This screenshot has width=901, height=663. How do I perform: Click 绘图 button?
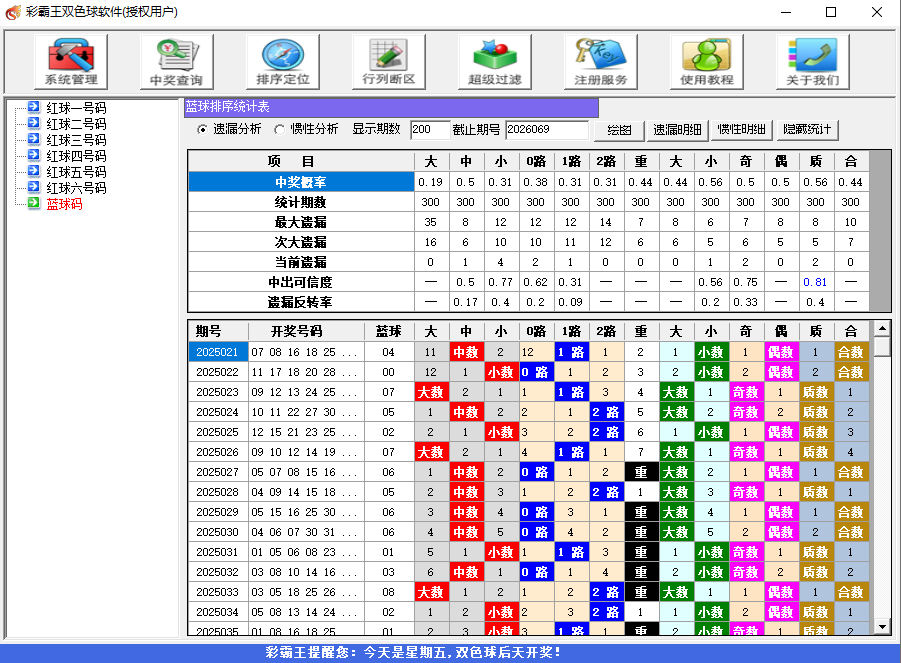[x=619, y=130]
